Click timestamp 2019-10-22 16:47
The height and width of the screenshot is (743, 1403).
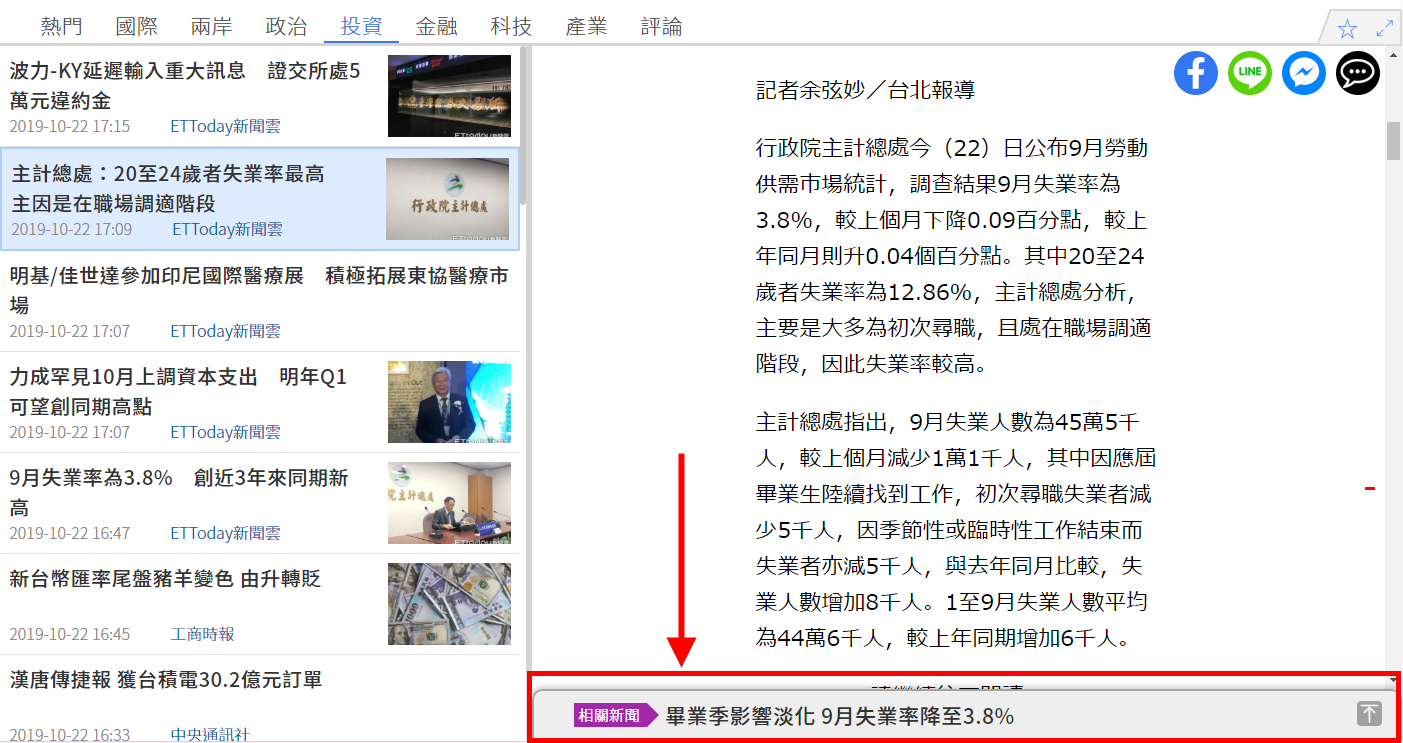click(70, 533)
